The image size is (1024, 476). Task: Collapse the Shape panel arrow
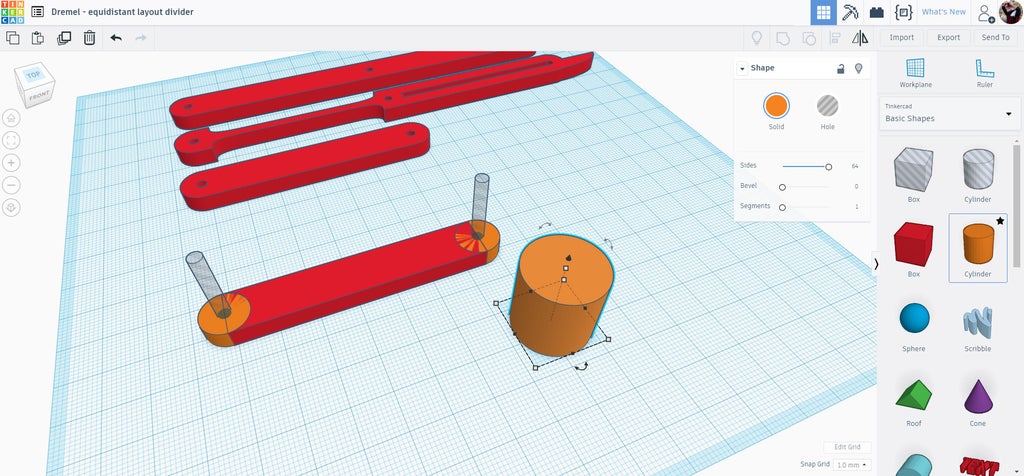[743, 69]
